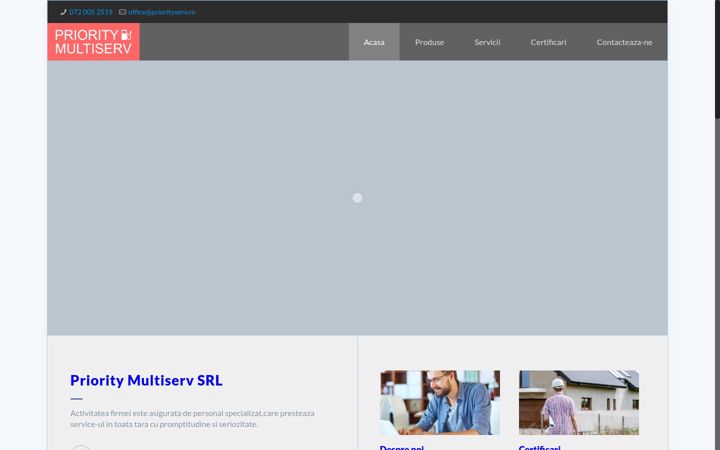Go to Acasa menu item
The width and height of the screenshot is (720, 450).
pos(374,42)
